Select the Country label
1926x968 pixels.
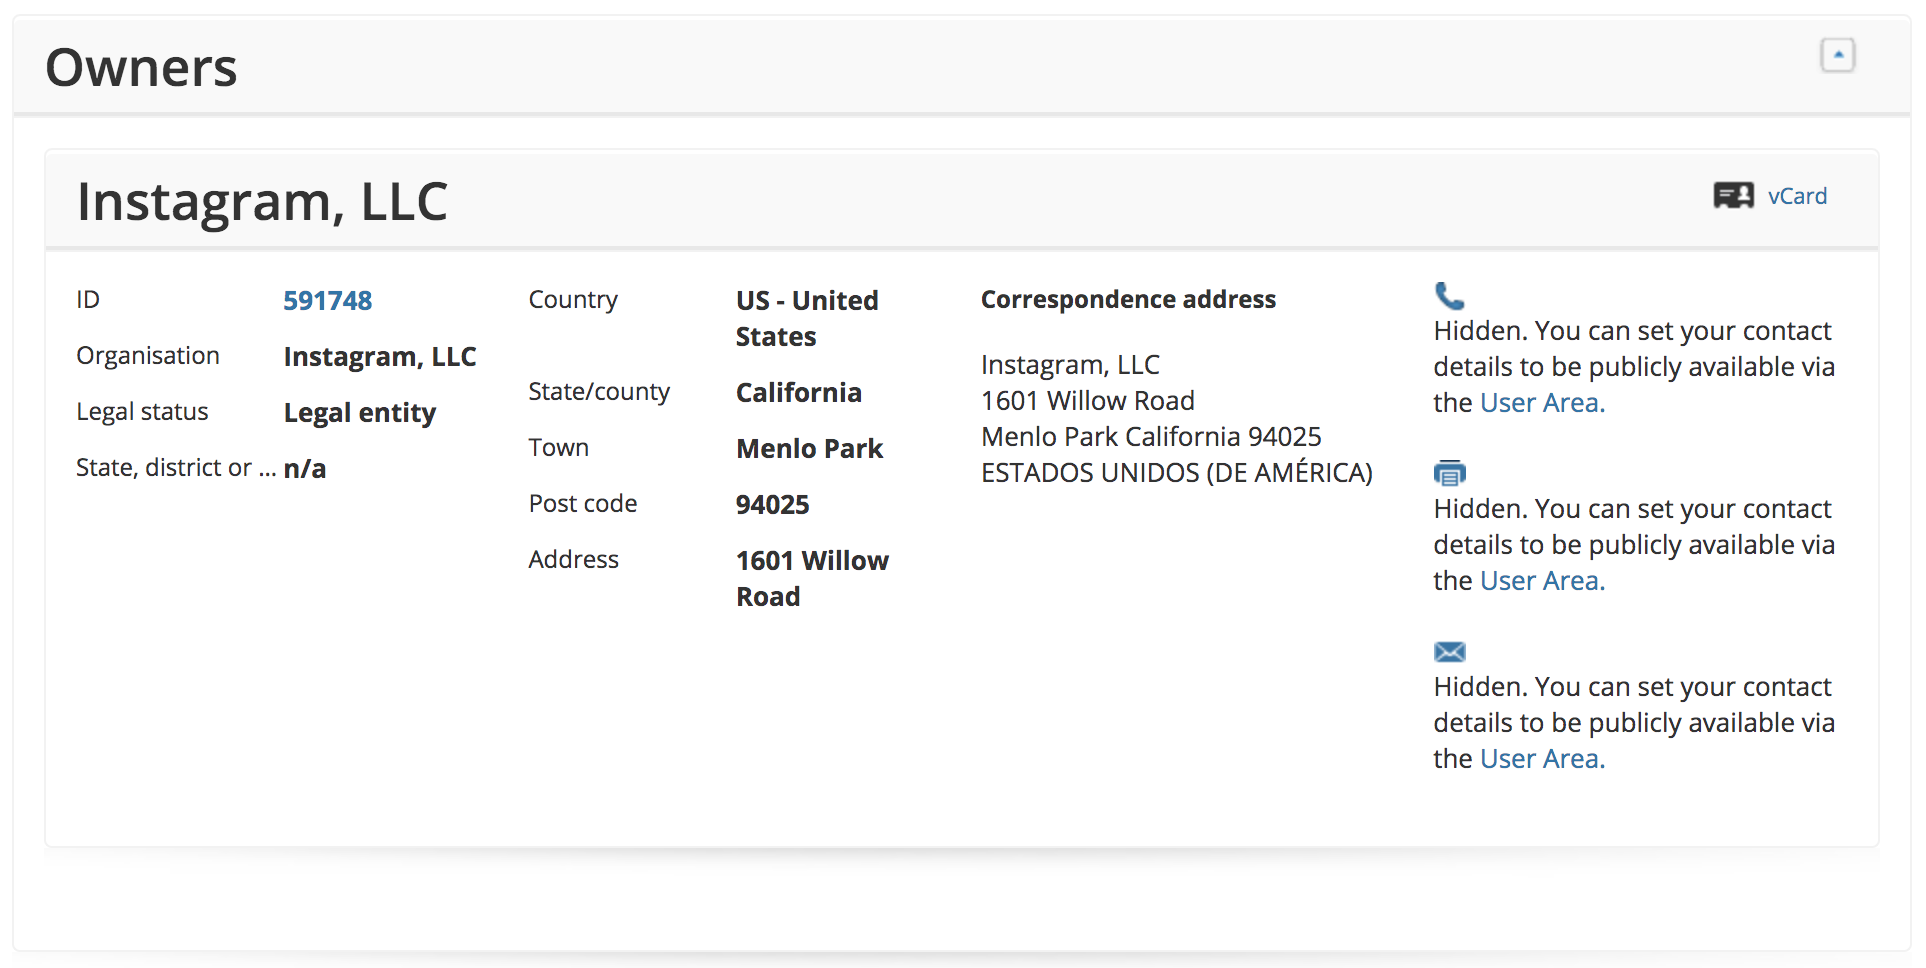(x=573, y=300)
